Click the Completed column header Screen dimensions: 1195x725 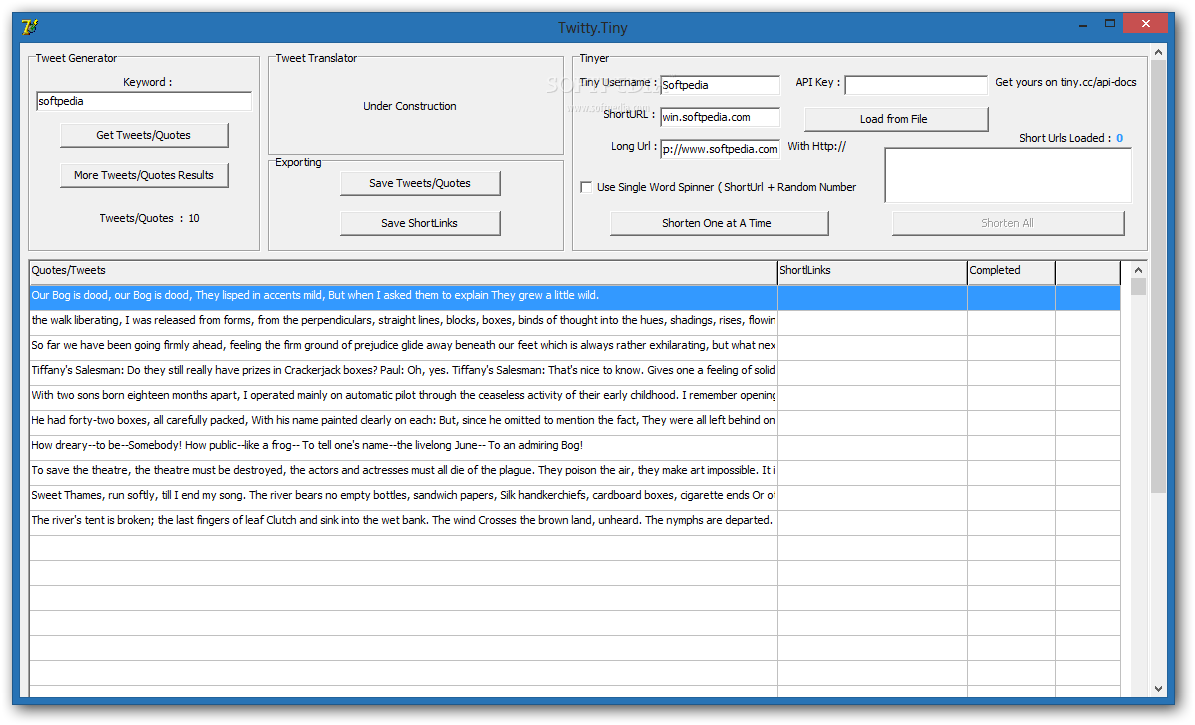1011,271
